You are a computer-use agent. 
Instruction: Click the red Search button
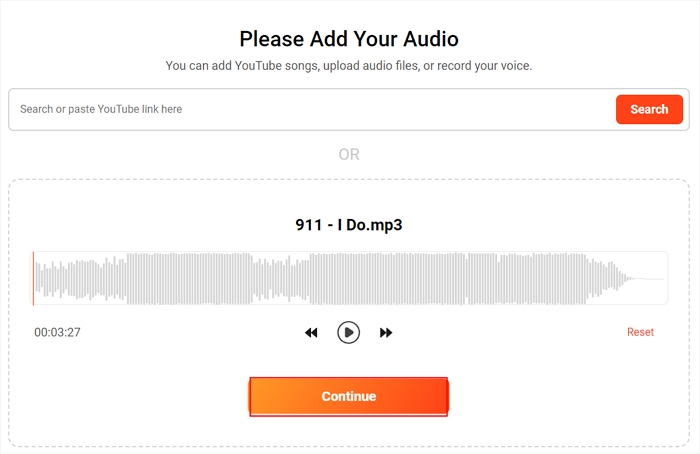pos(649,109)
